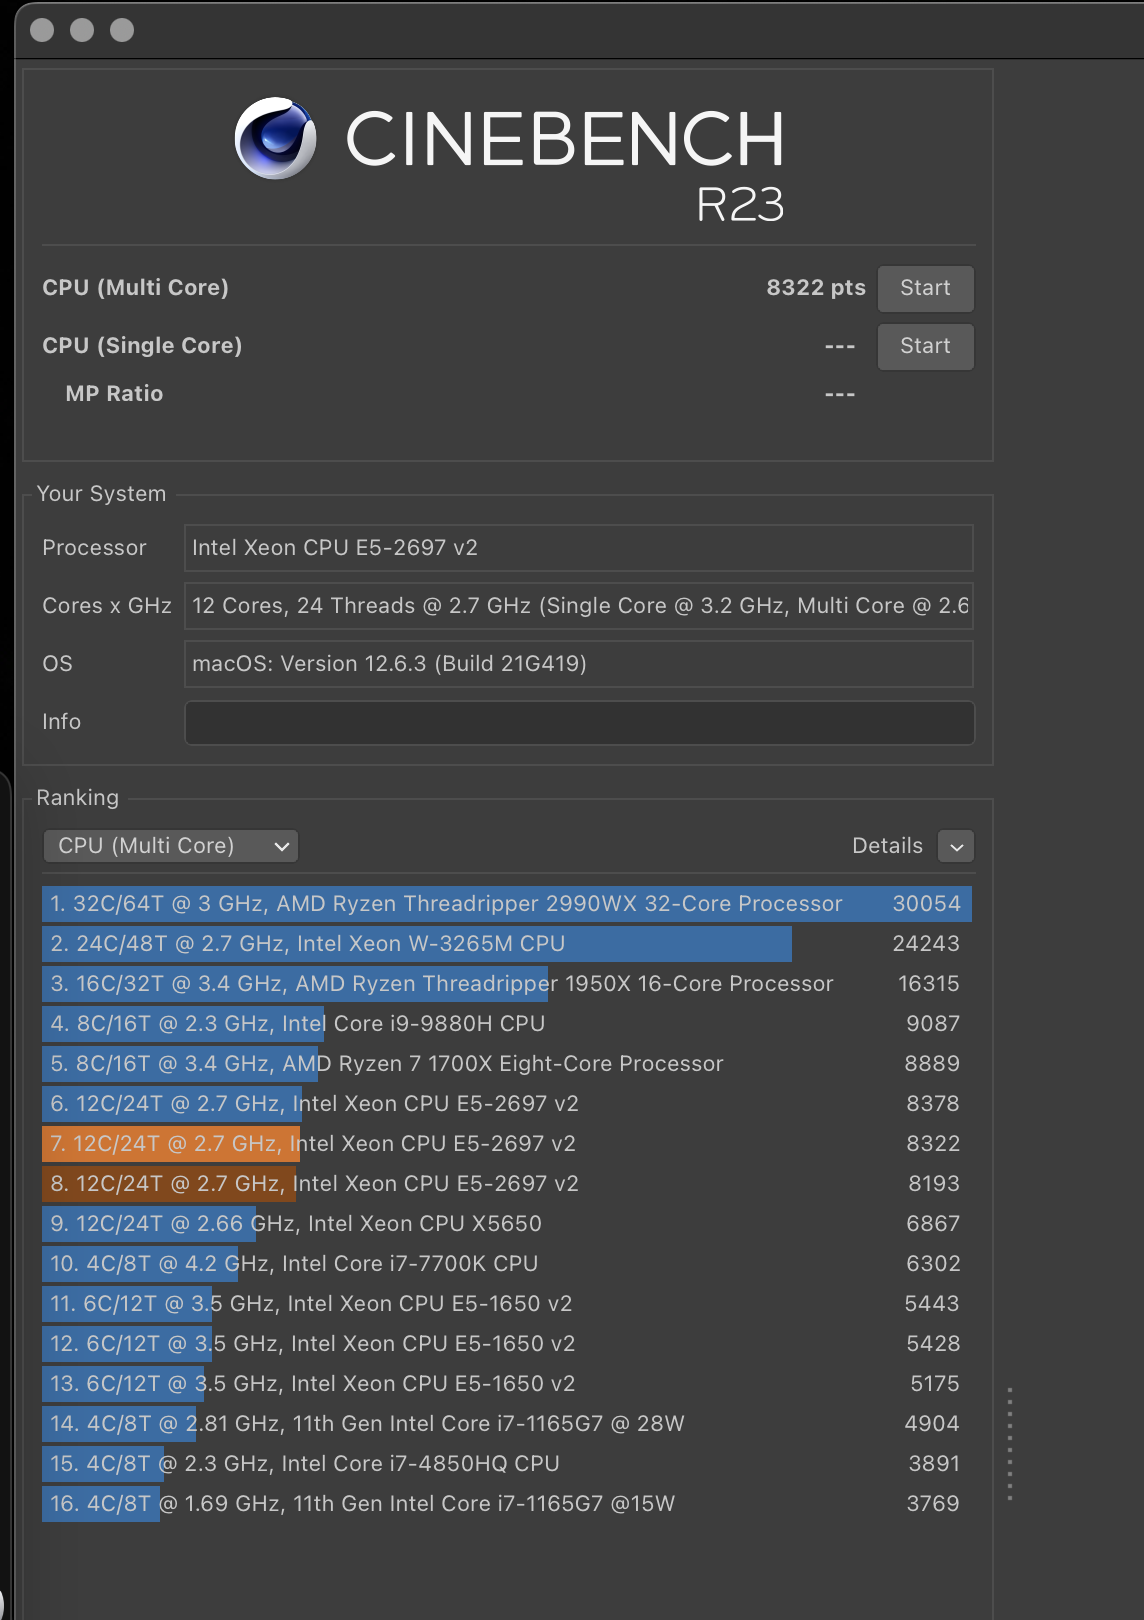This screenshot has height=1620, width=1144.
Task: Click the MP Ratio label
Action: [x=114, y=394]
